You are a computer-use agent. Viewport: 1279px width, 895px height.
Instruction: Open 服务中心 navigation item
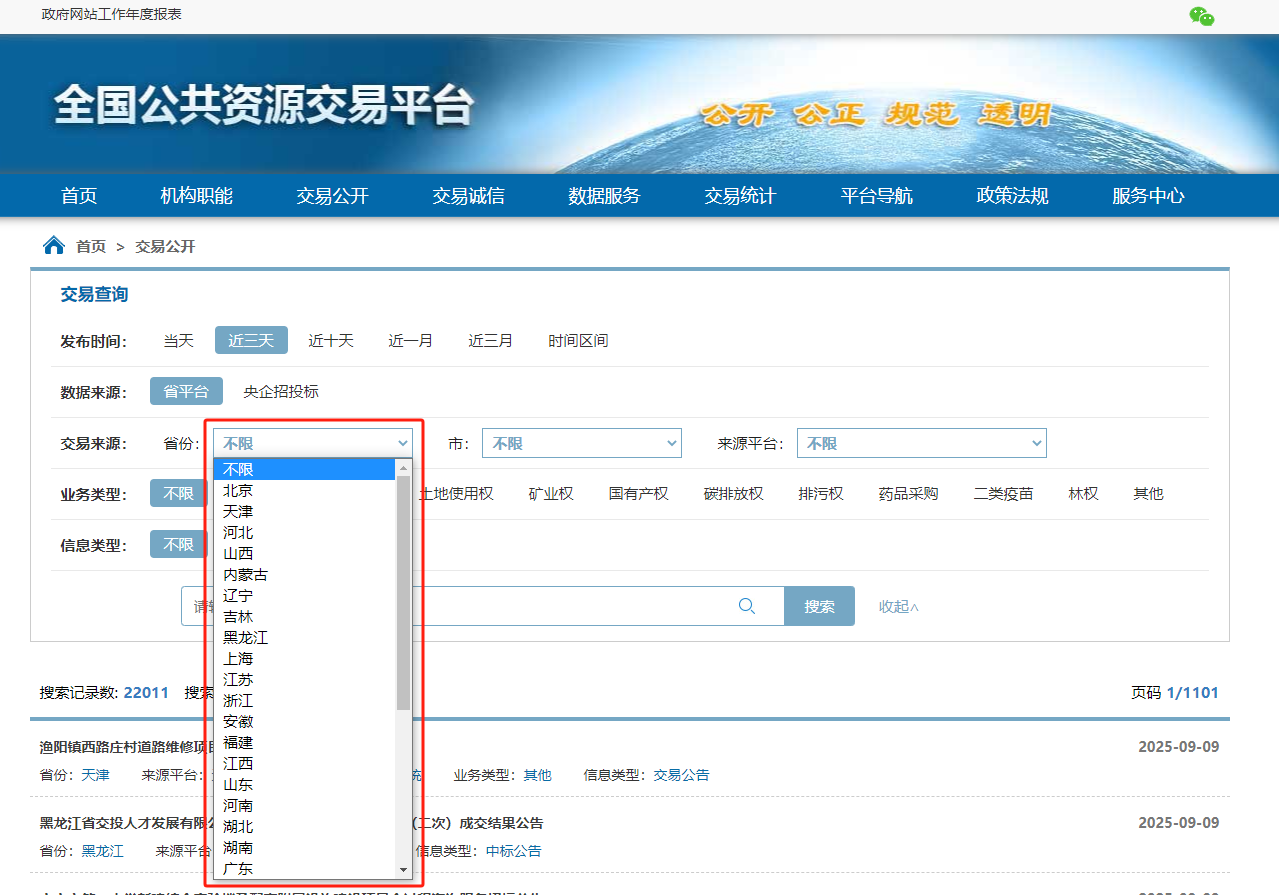1148,196
